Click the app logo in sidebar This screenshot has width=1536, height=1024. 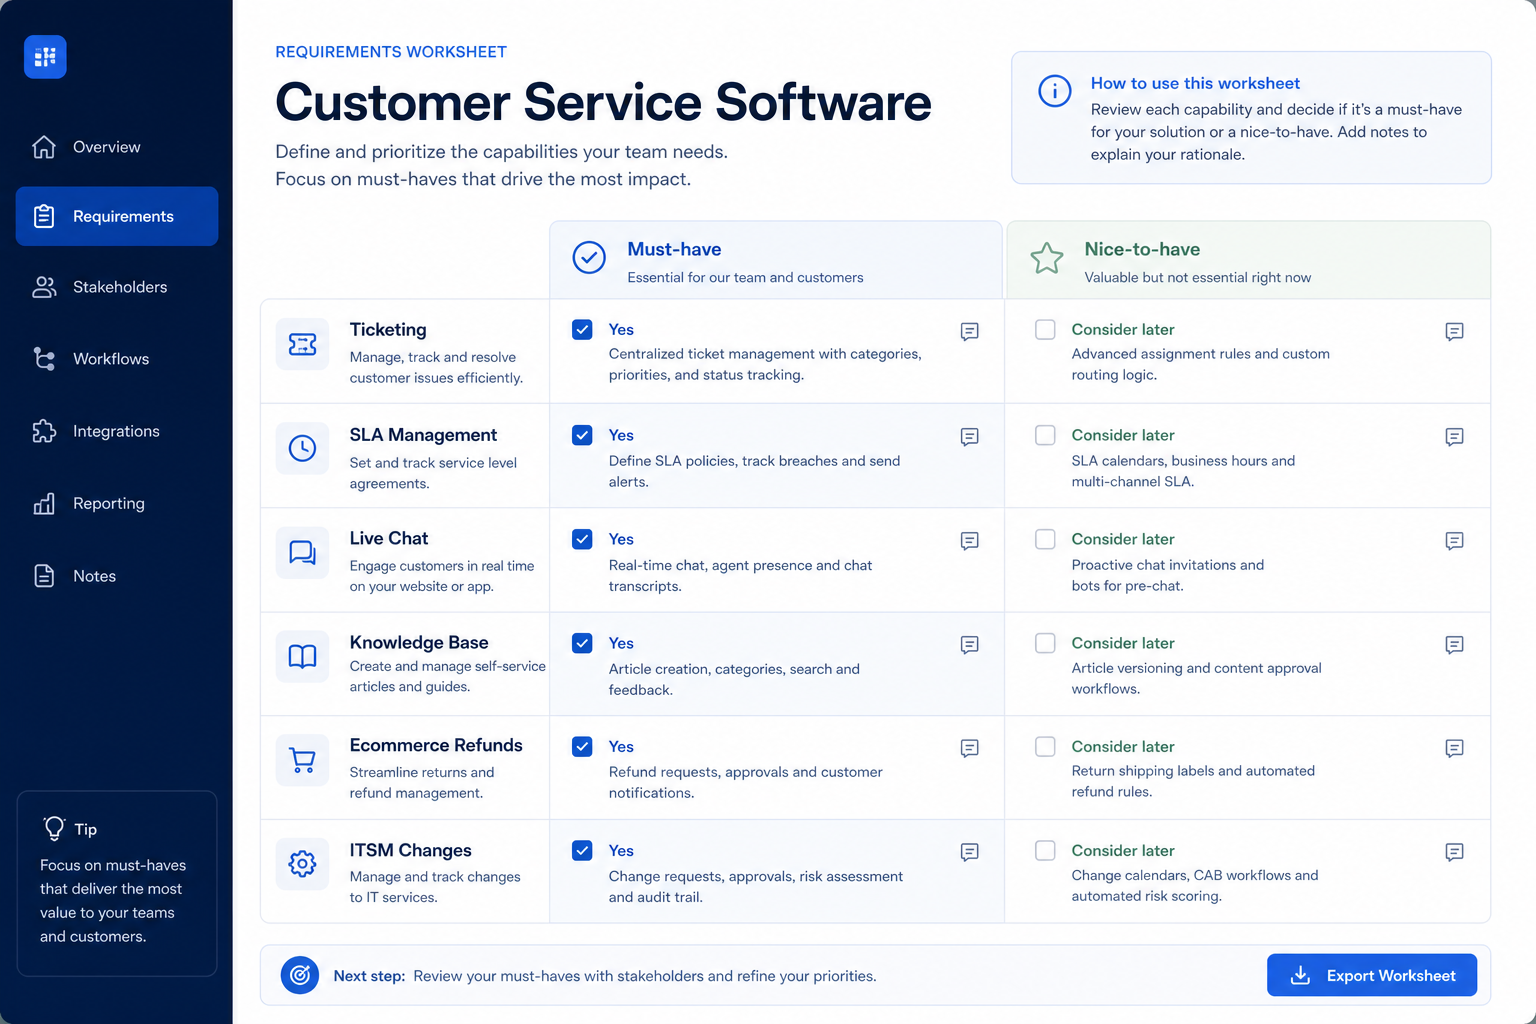tap(45, 57)
